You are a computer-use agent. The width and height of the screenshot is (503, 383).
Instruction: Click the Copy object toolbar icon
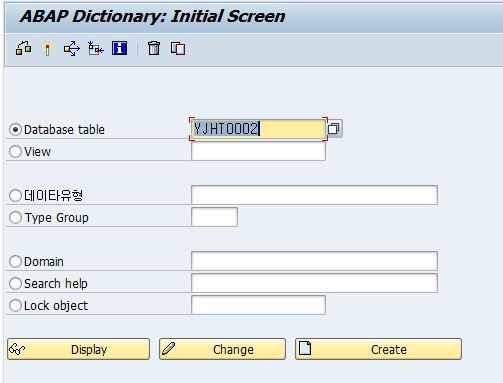pyautogui.click(x=178, y=49)
